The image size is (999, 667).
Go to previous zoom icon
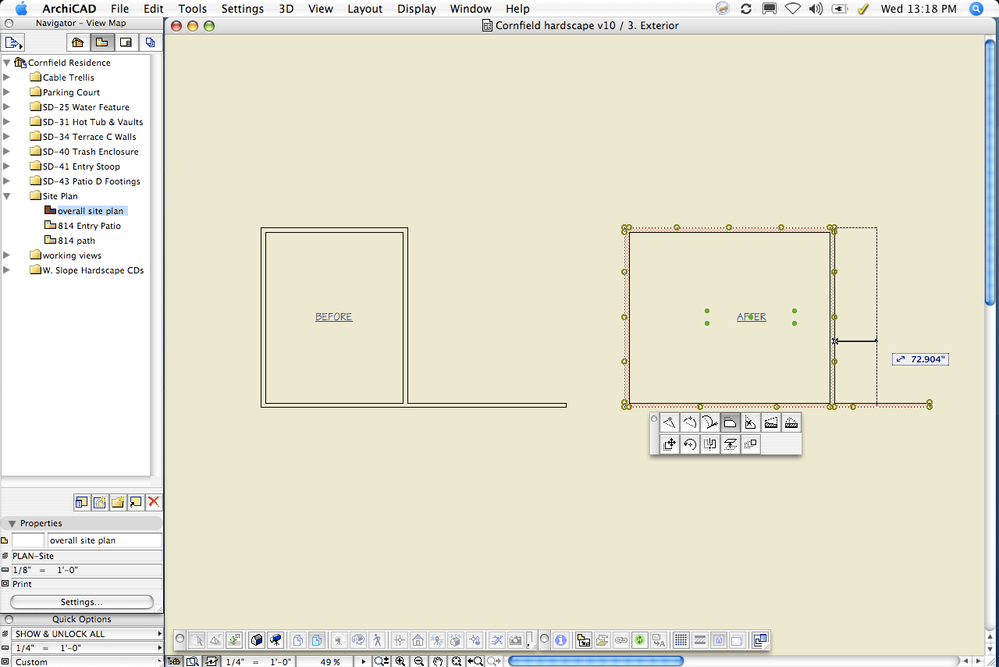[475, 661]
